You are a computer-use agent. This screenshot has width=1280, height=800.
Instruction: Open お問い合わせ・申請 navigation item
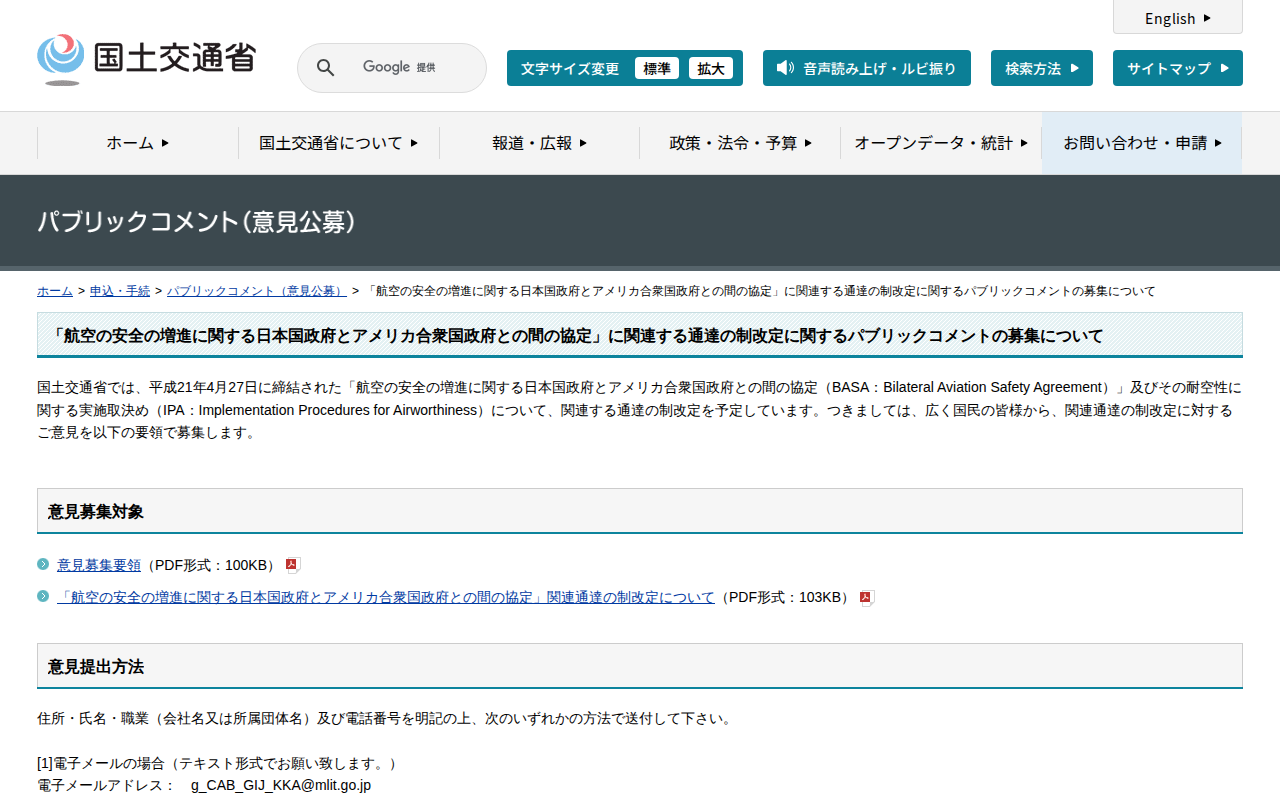coord(1142,143)
